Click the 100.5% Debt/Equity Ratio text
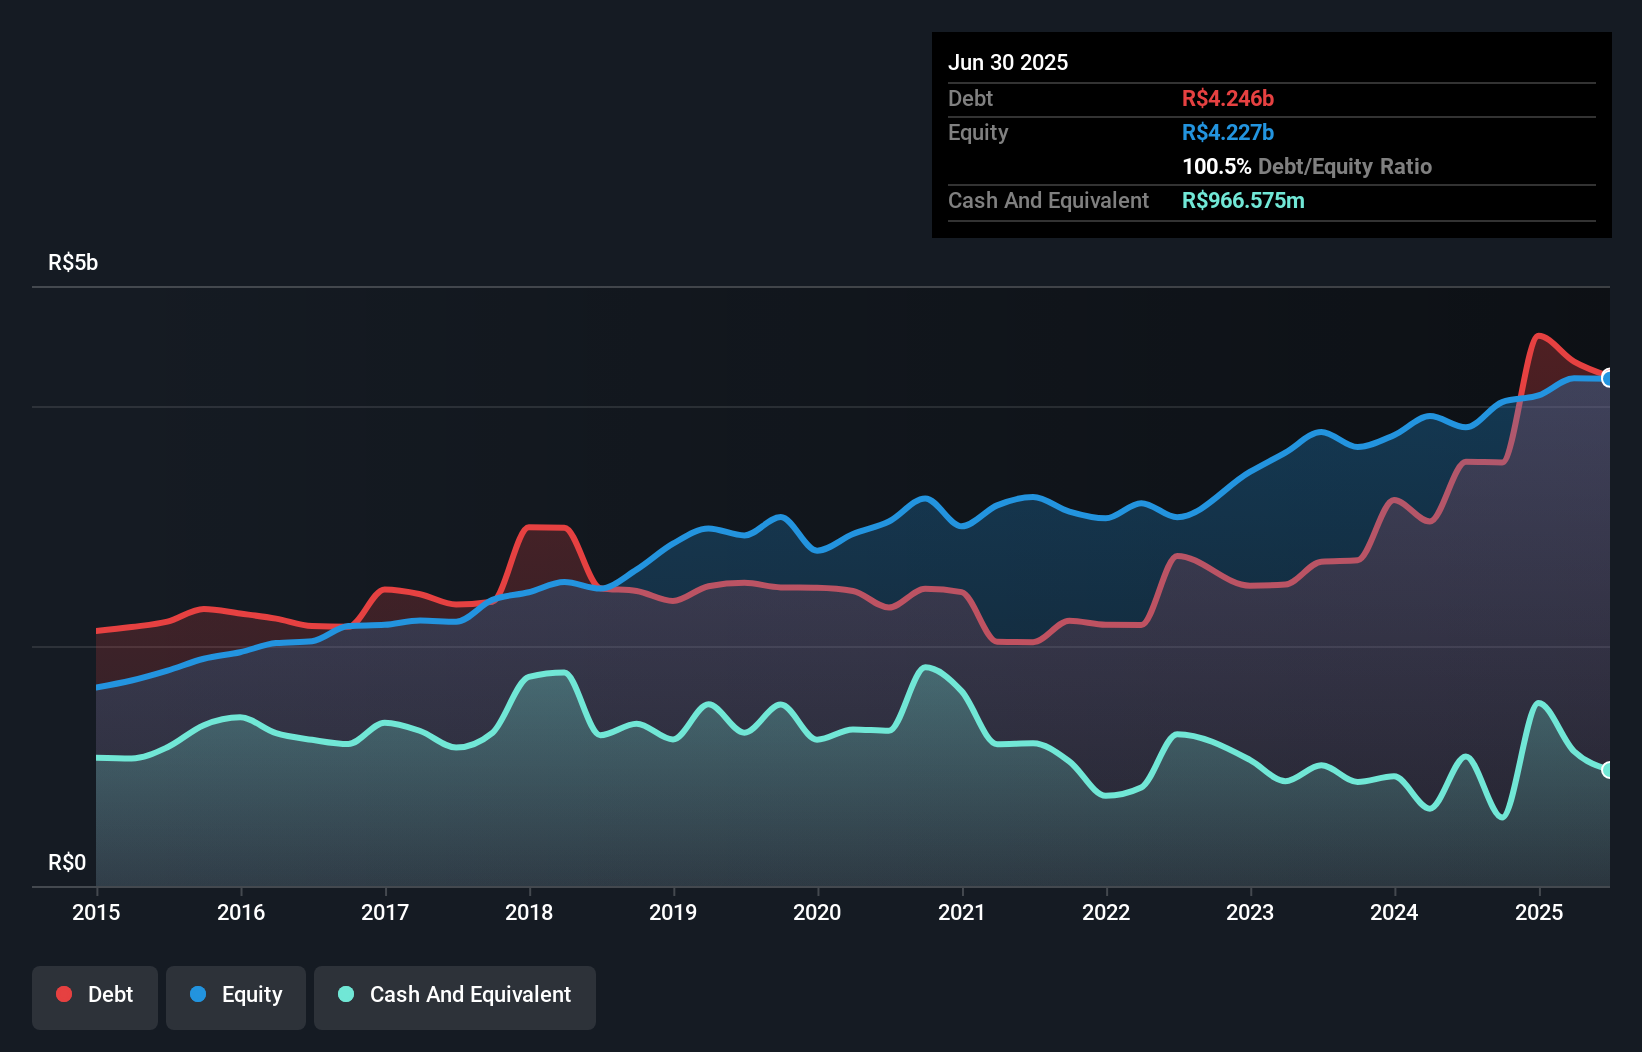The height and width of the screenshot is (1052, 1642). [x=1307, y=166]
